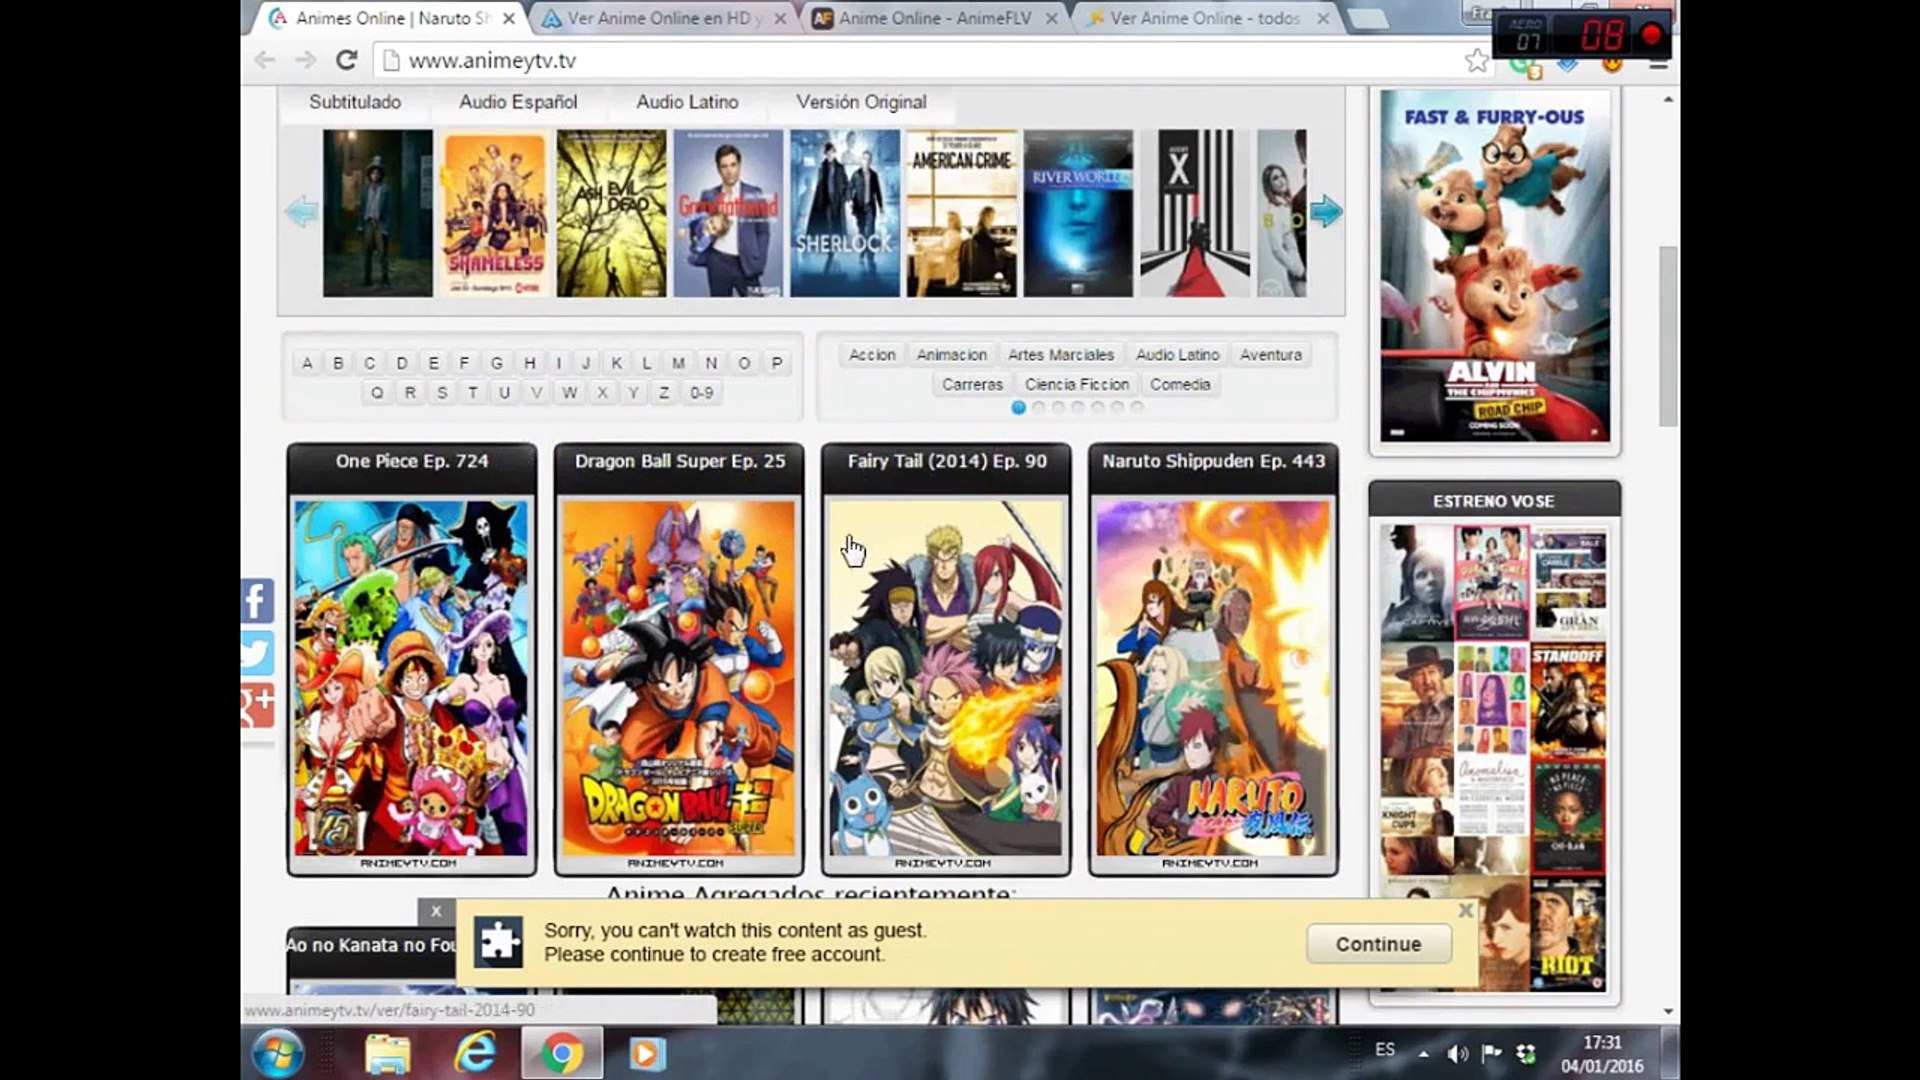
Task: Switch to AnimeFLV browser tab
Action: (x=934, y=18)
